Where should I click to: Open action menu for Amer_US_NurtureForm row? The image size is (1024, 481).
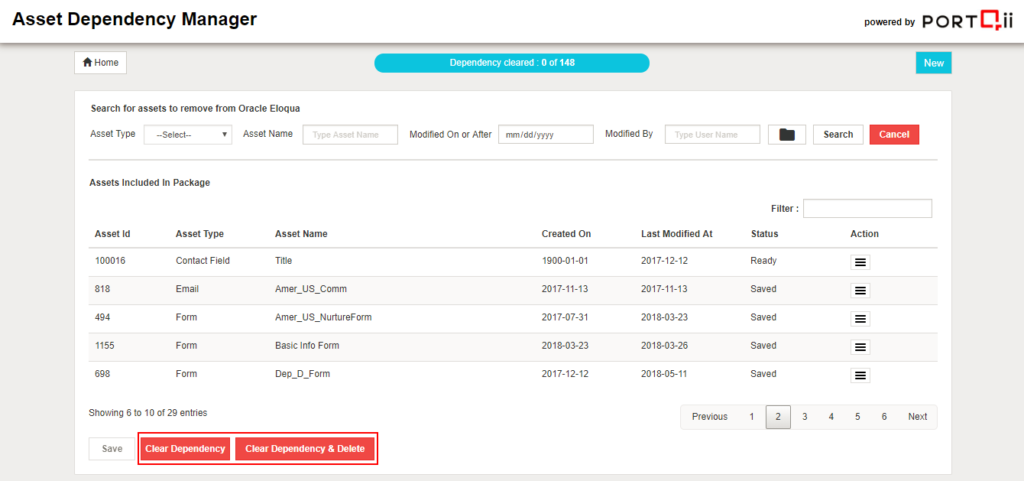click(860, 318)
